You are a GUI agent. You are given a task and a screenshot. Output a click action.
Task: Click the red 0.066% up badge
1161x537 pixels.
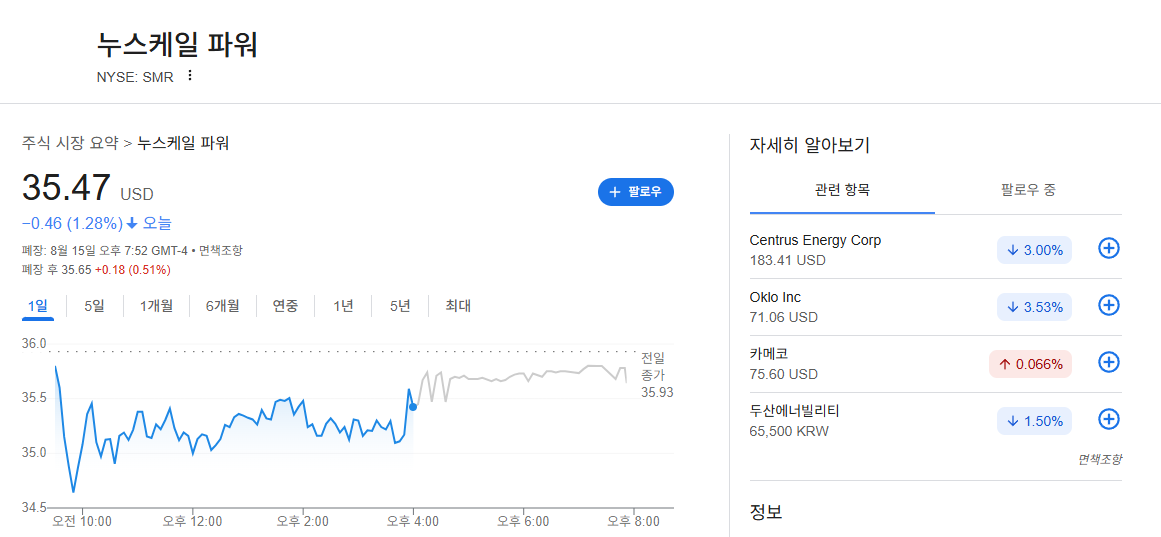pyautogui.click(x=1030, y=364)
